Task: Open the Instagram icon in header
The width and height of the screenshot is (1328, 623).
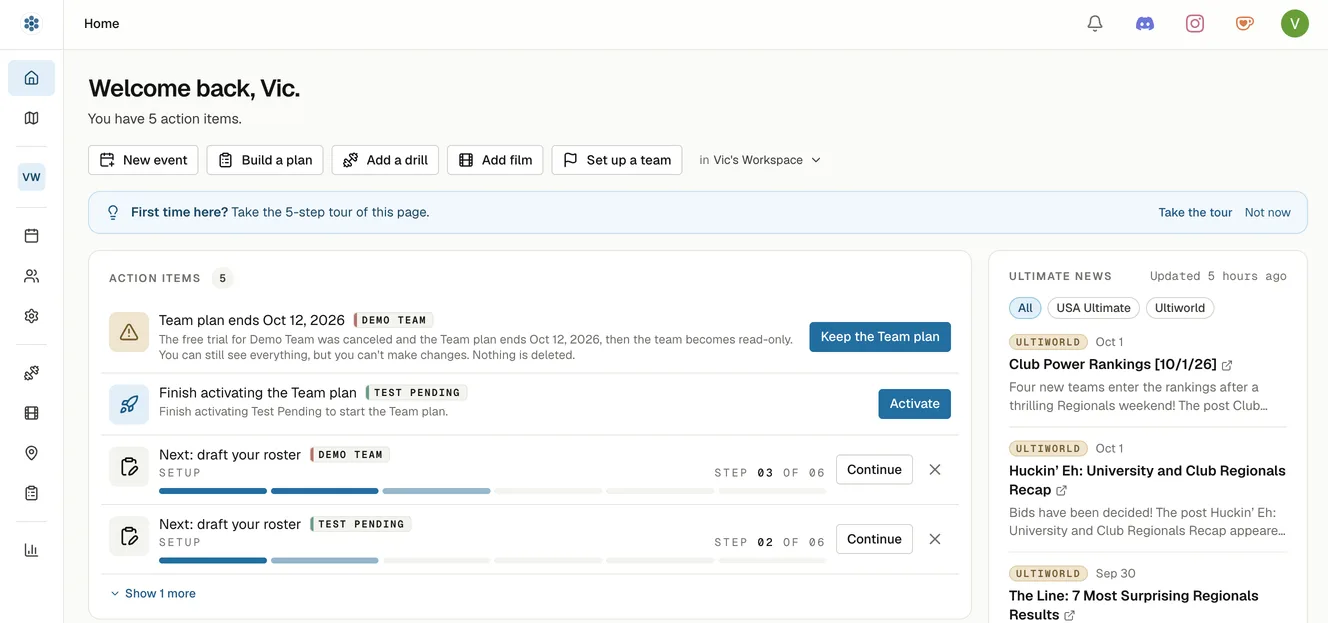Action: (1195, 23)
